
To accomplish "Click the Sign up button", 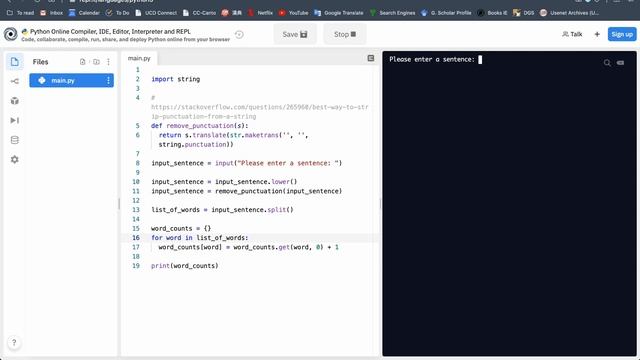I will pos(622,34).
